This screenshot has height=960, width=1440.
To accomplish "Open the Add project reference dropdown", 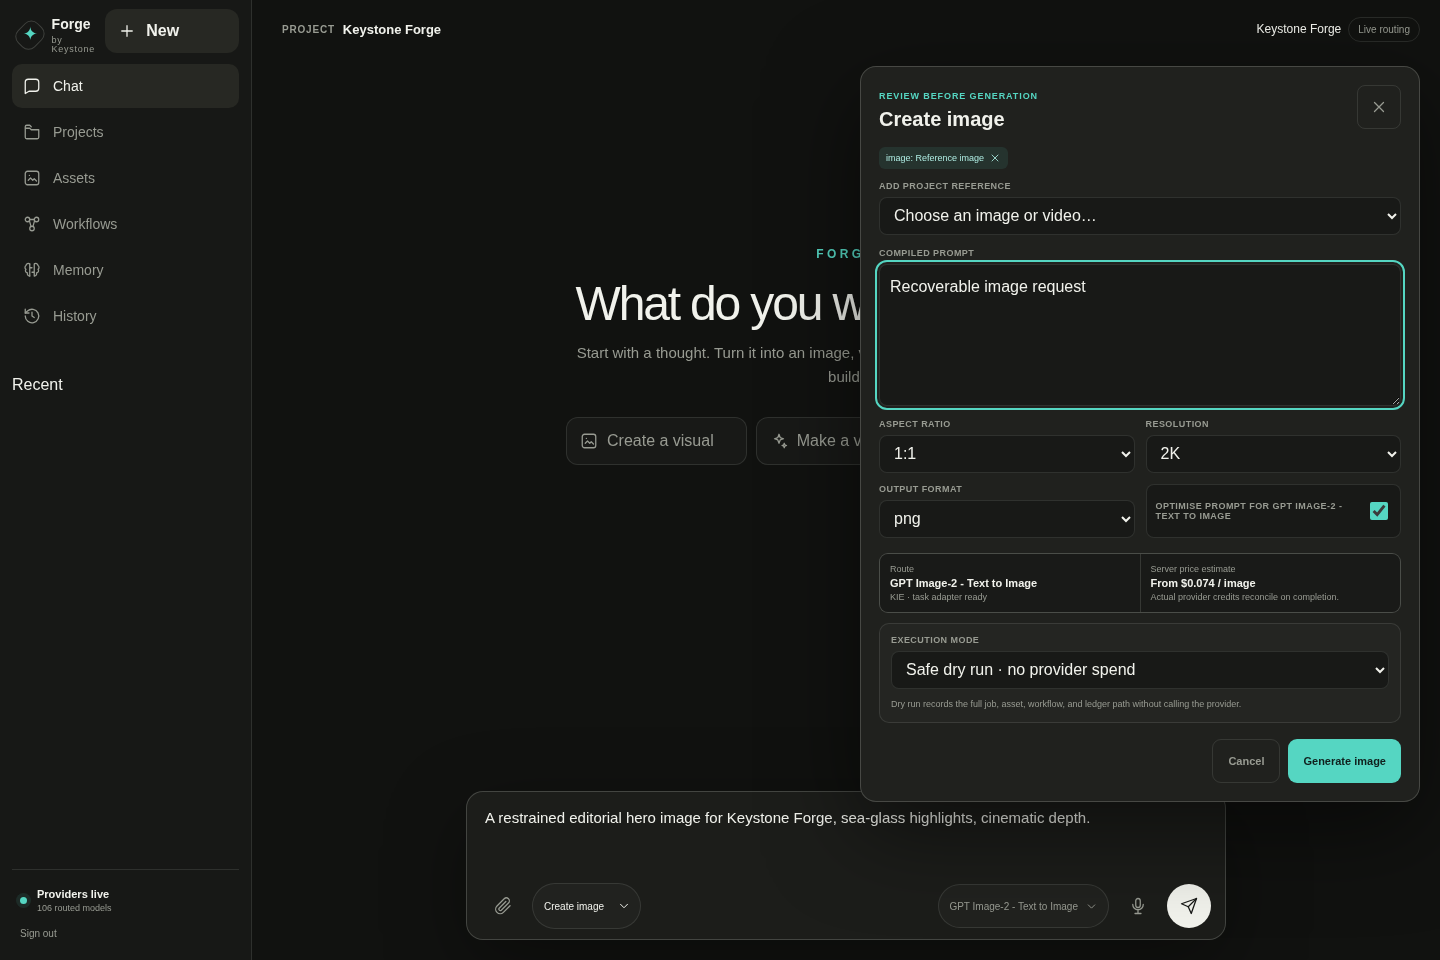I will [1139, 216].
